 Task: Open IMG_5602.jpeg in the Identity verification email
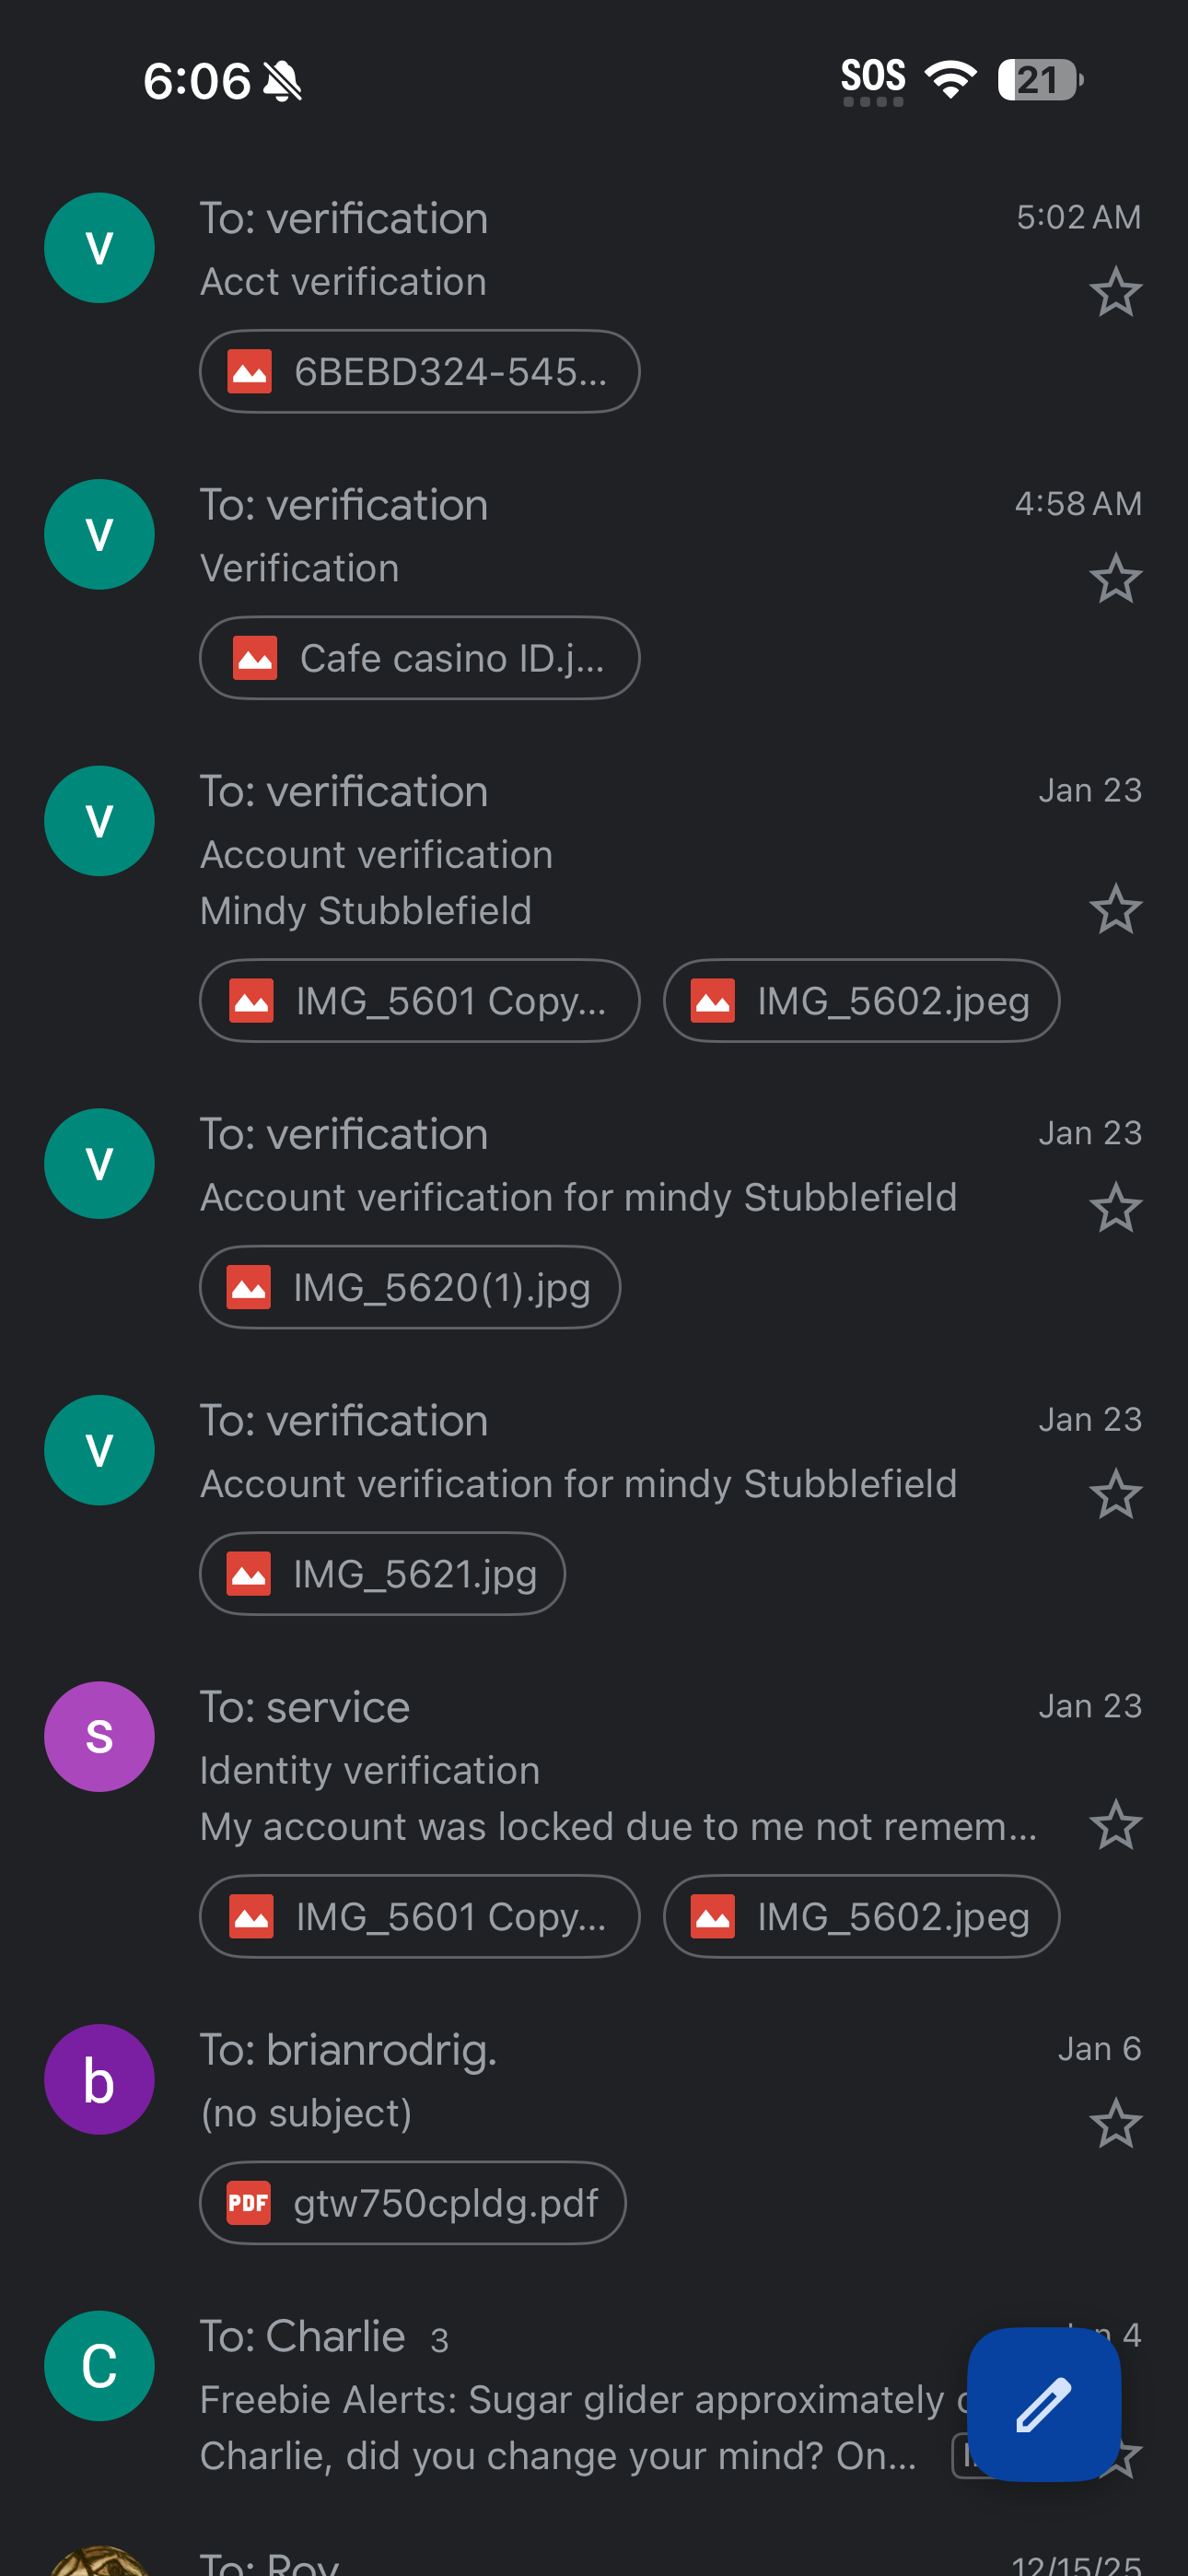(x=861, y=1917)
